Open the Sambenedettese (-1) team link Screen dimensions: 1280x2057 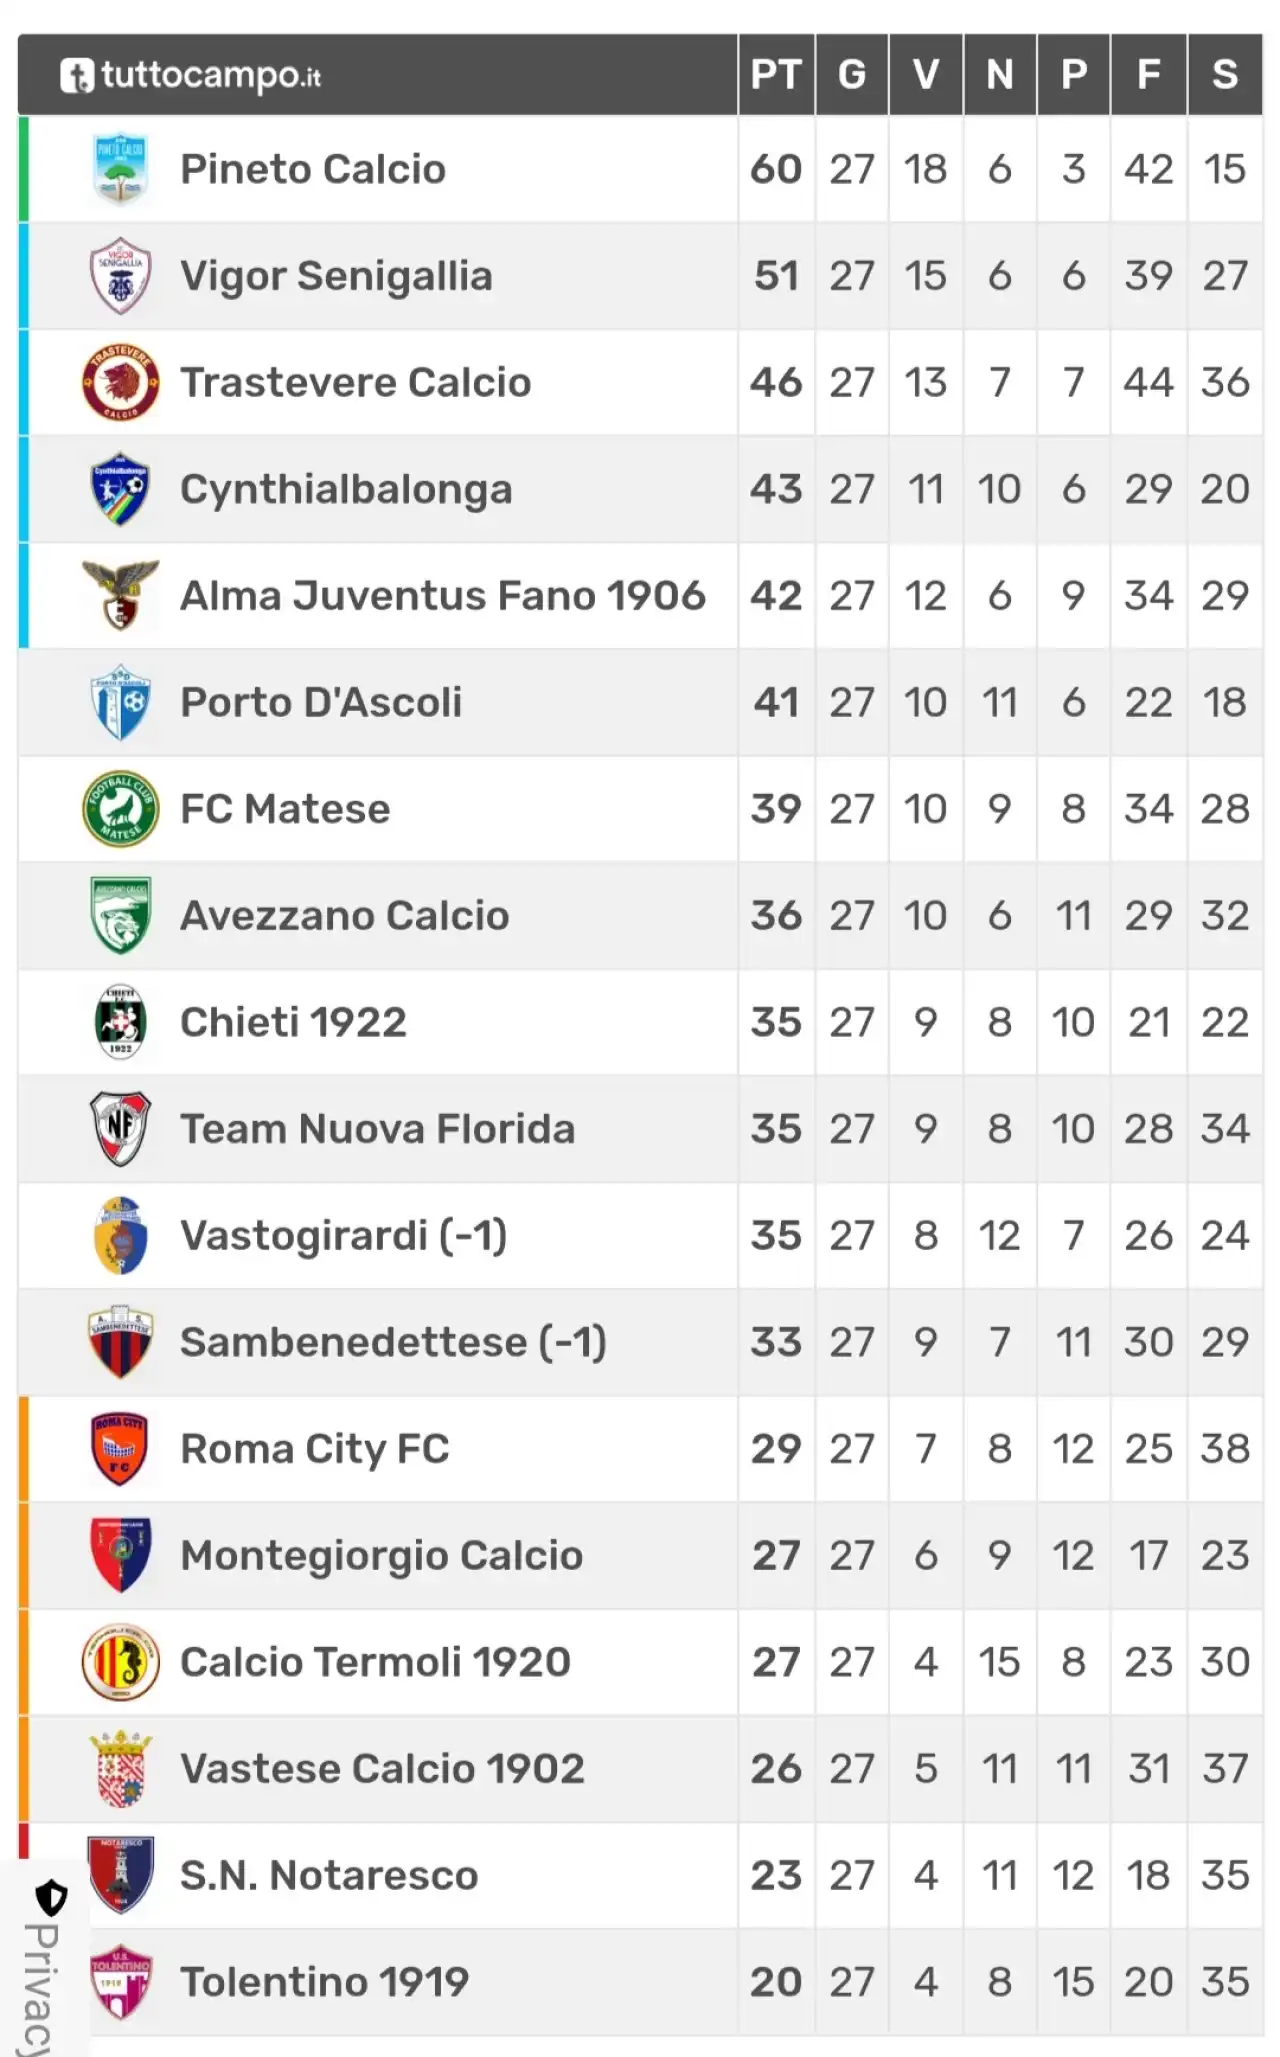click(x=393, y=1342)
